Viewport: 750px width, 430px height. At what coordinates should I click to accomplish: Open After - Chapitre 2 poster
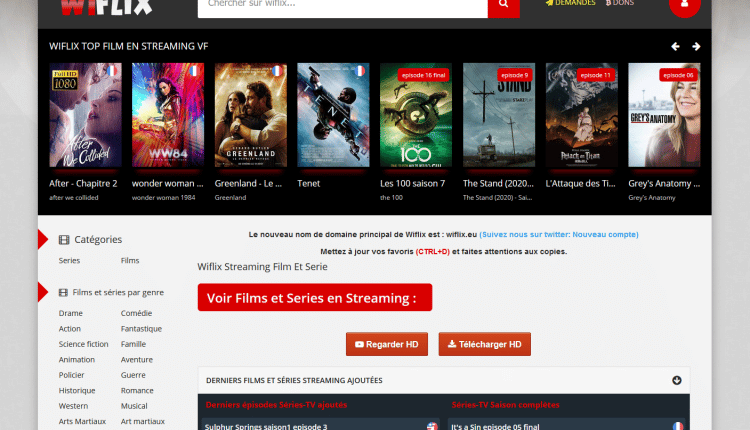tap(85, 115)
